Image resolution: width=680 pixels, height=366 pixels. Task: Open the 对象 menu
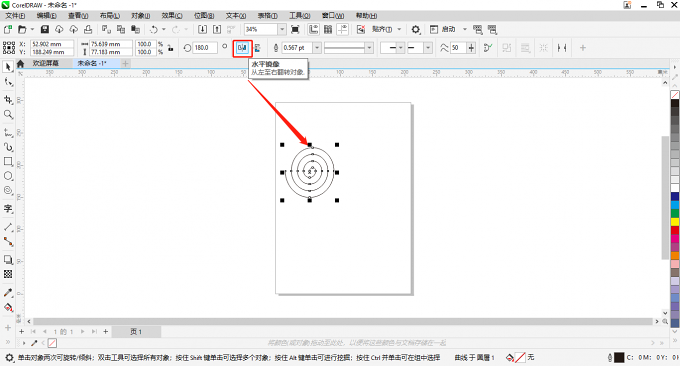141,16
